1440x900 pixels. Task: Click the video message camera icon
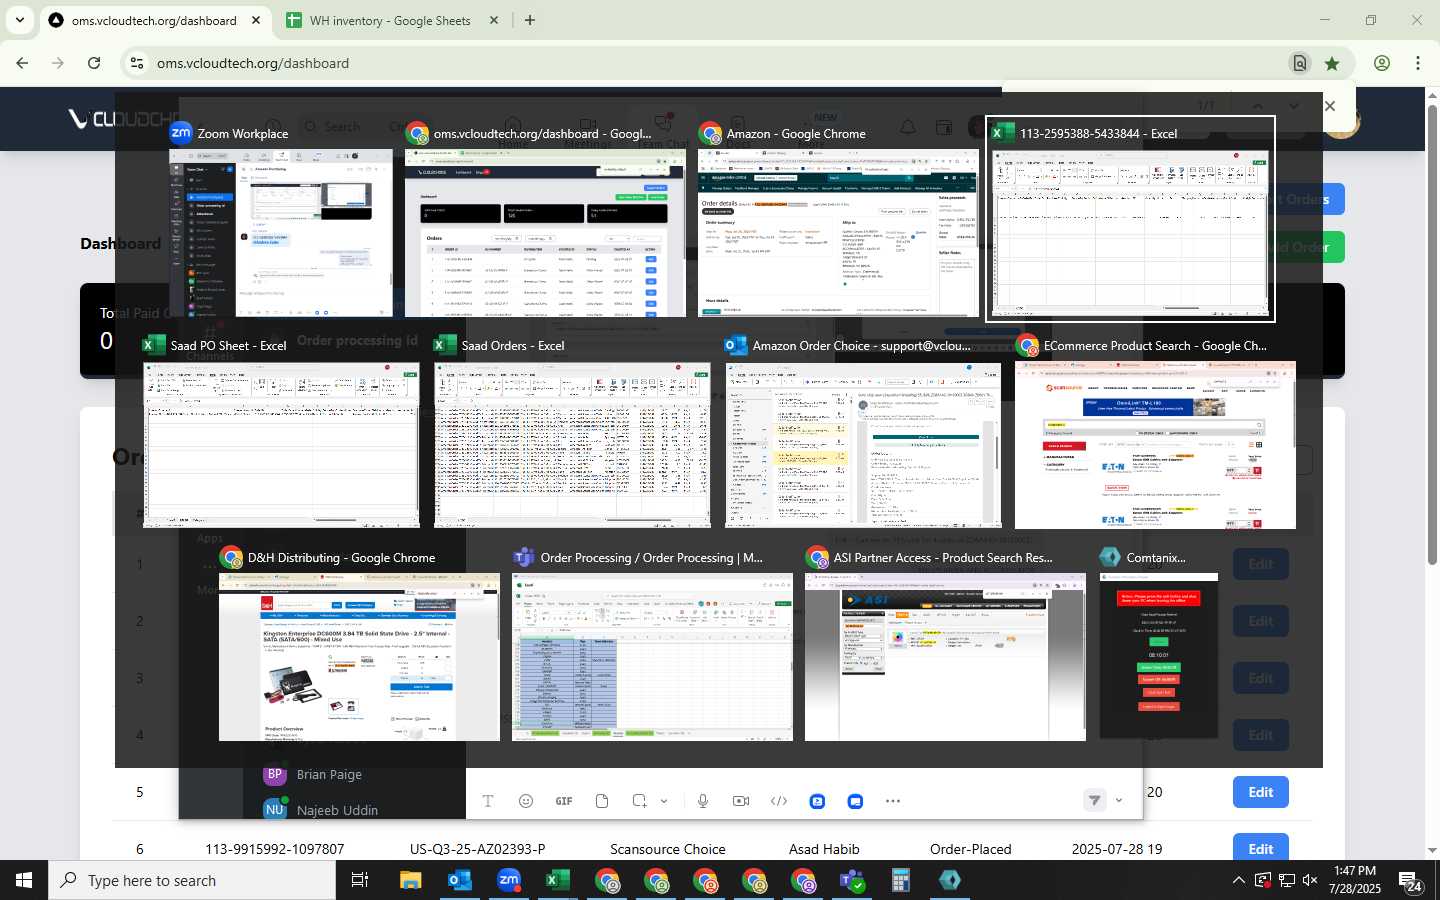(x=741, y=801)
